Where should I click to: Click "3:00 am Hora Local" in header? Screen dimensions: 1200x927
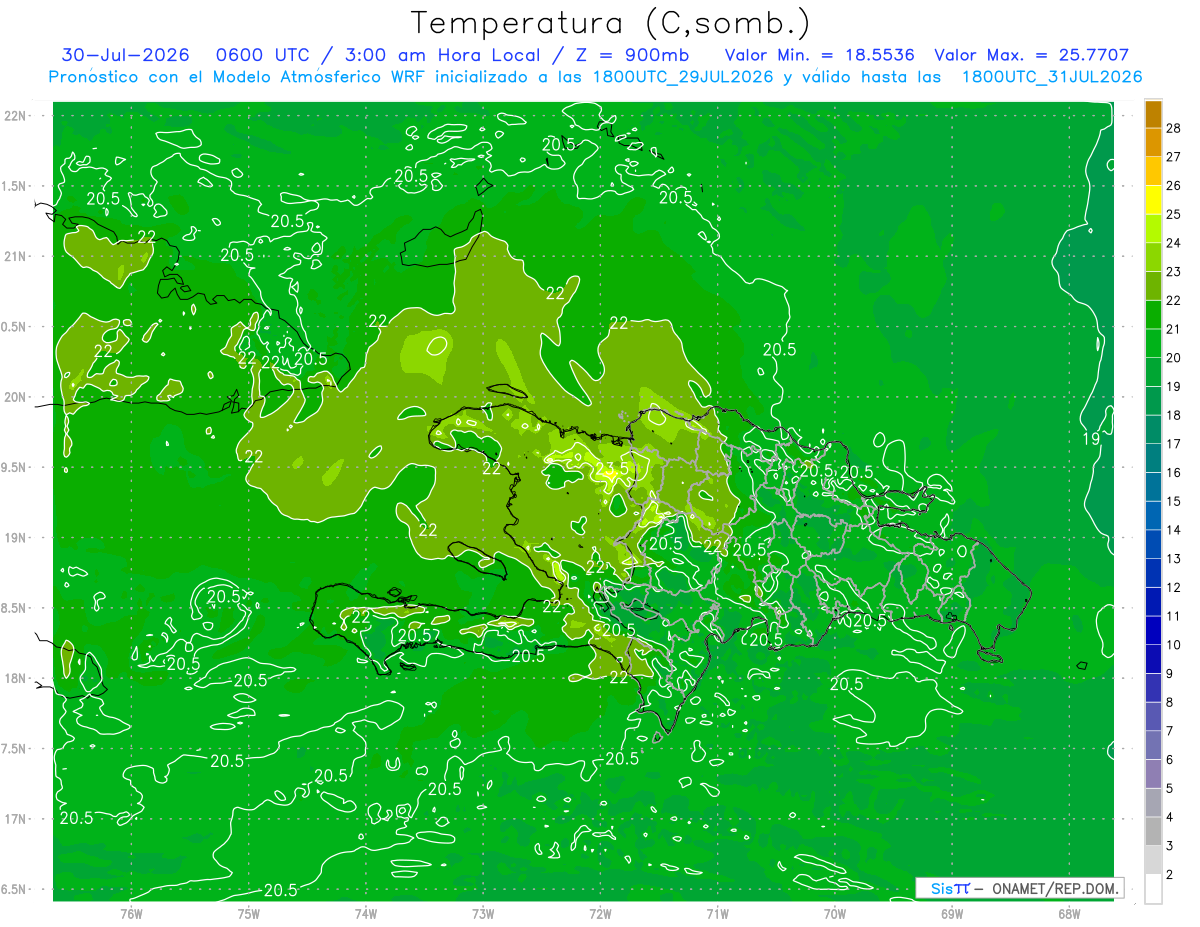pos(445,55)
